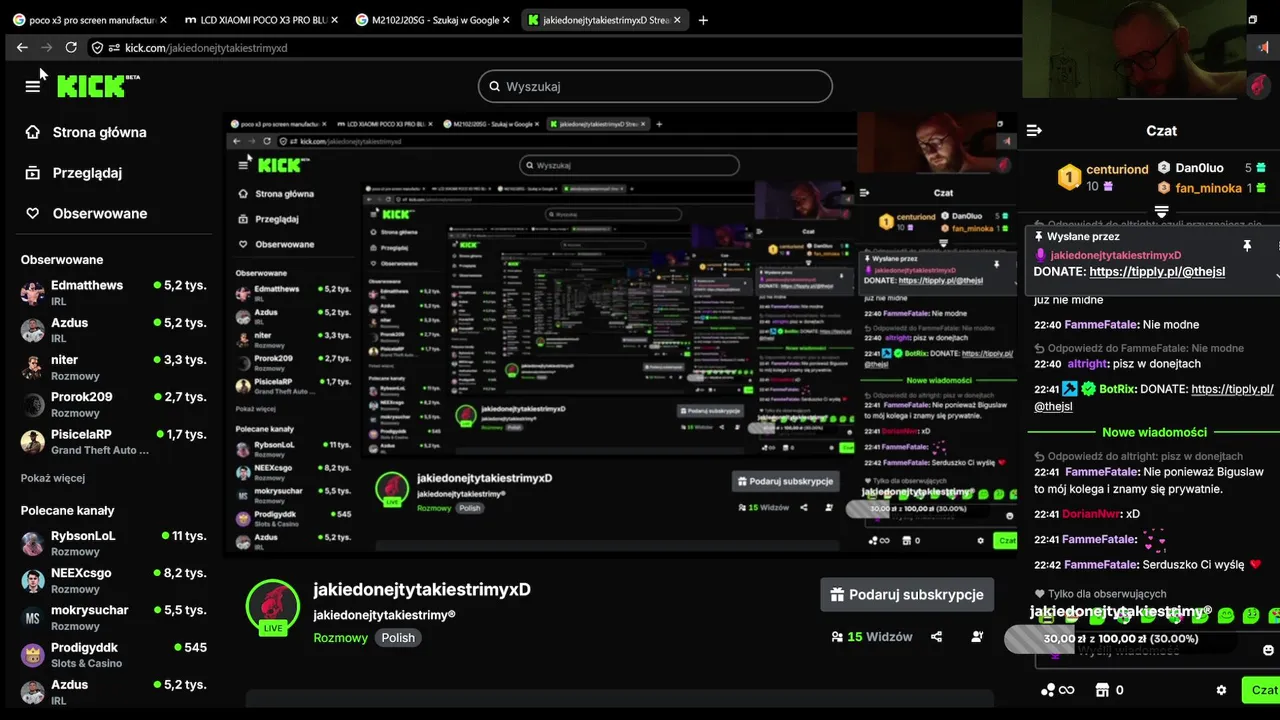1280x720 pixels.
Task: Open the Przeglądaj section
Action: click(x=74, y=173)
